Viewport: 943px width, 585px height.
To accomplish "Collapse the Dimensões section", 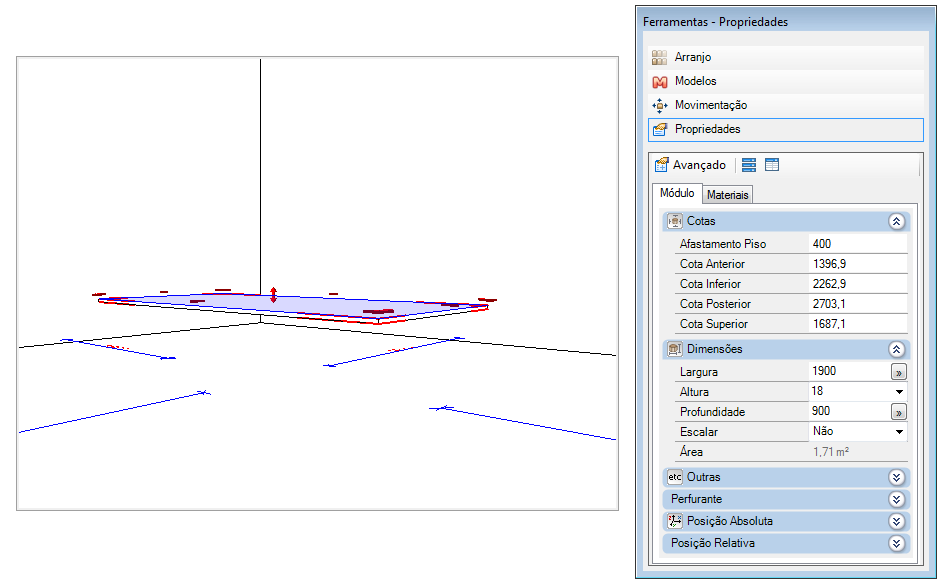I will click(x=896, y=349).
